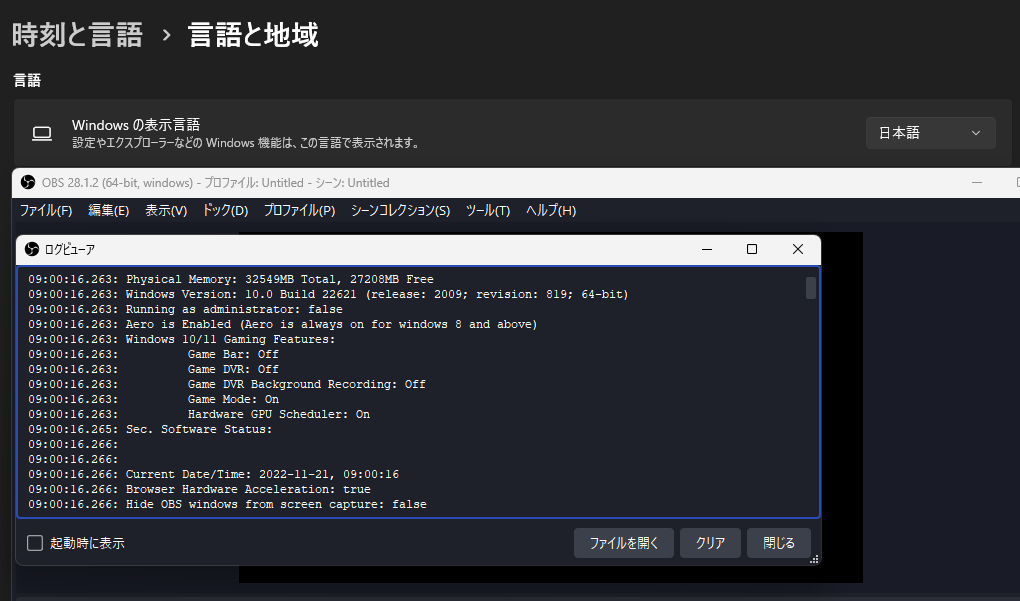The image size is (1020, 601).
Task: Click the Game Mode: On log line
Action: coord(154,399)
